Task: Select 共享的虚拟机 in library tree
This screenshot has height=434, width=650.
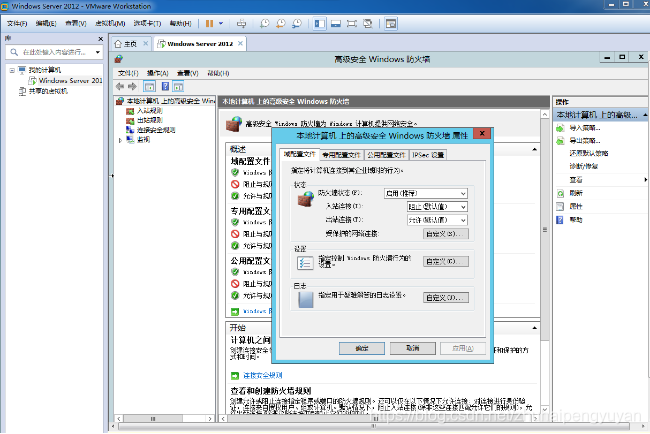Action: click(x=43, y=91)
